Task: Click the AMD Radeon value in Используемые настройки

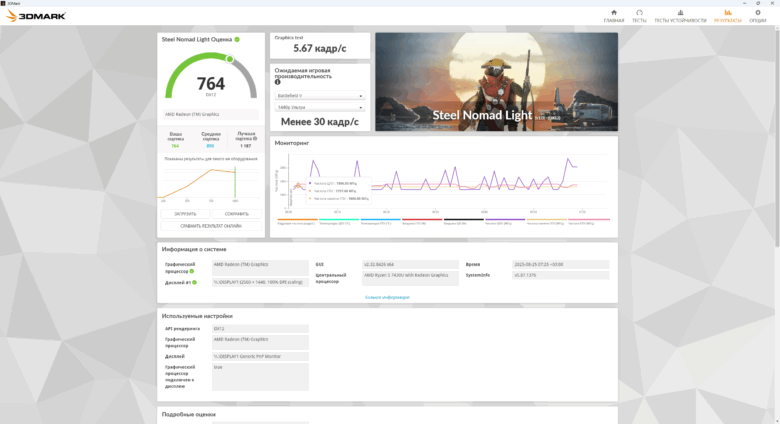Action: point(260,342)
